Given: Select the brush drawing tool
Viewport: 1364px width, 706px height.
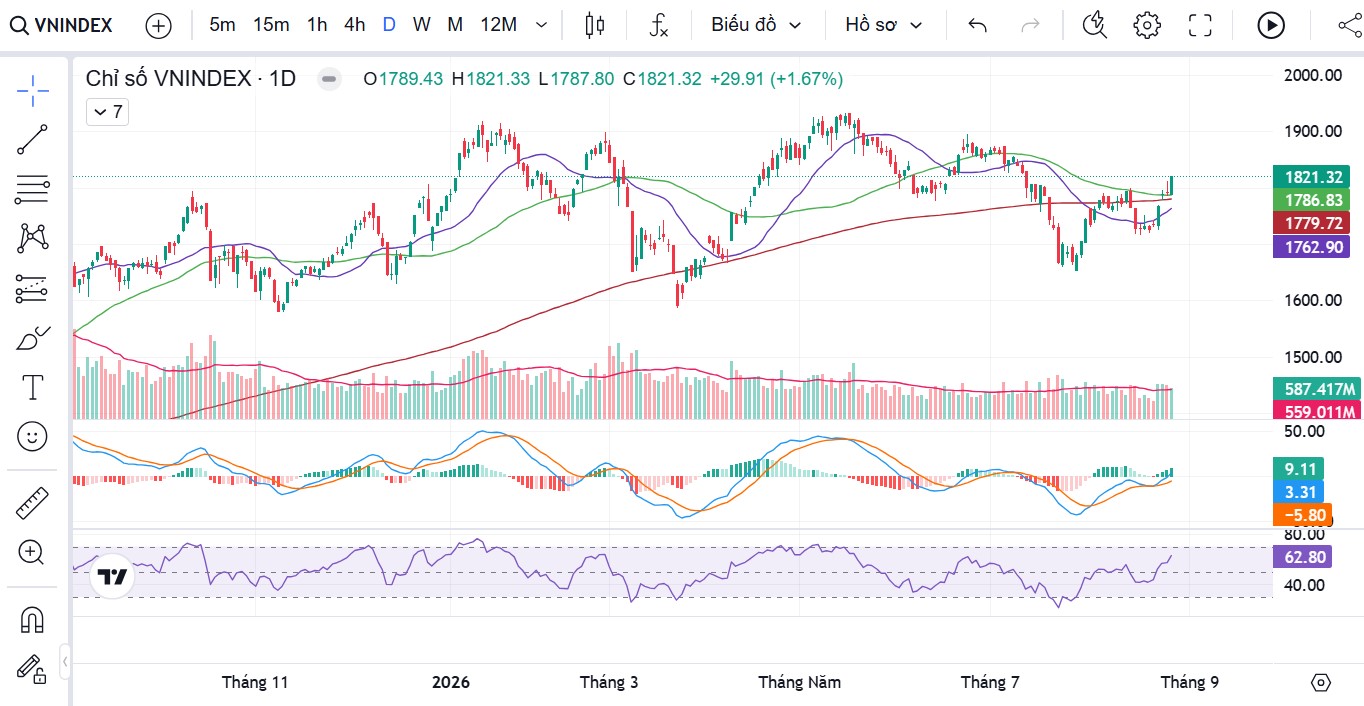Looking at the screenshot, I should 32,338.
